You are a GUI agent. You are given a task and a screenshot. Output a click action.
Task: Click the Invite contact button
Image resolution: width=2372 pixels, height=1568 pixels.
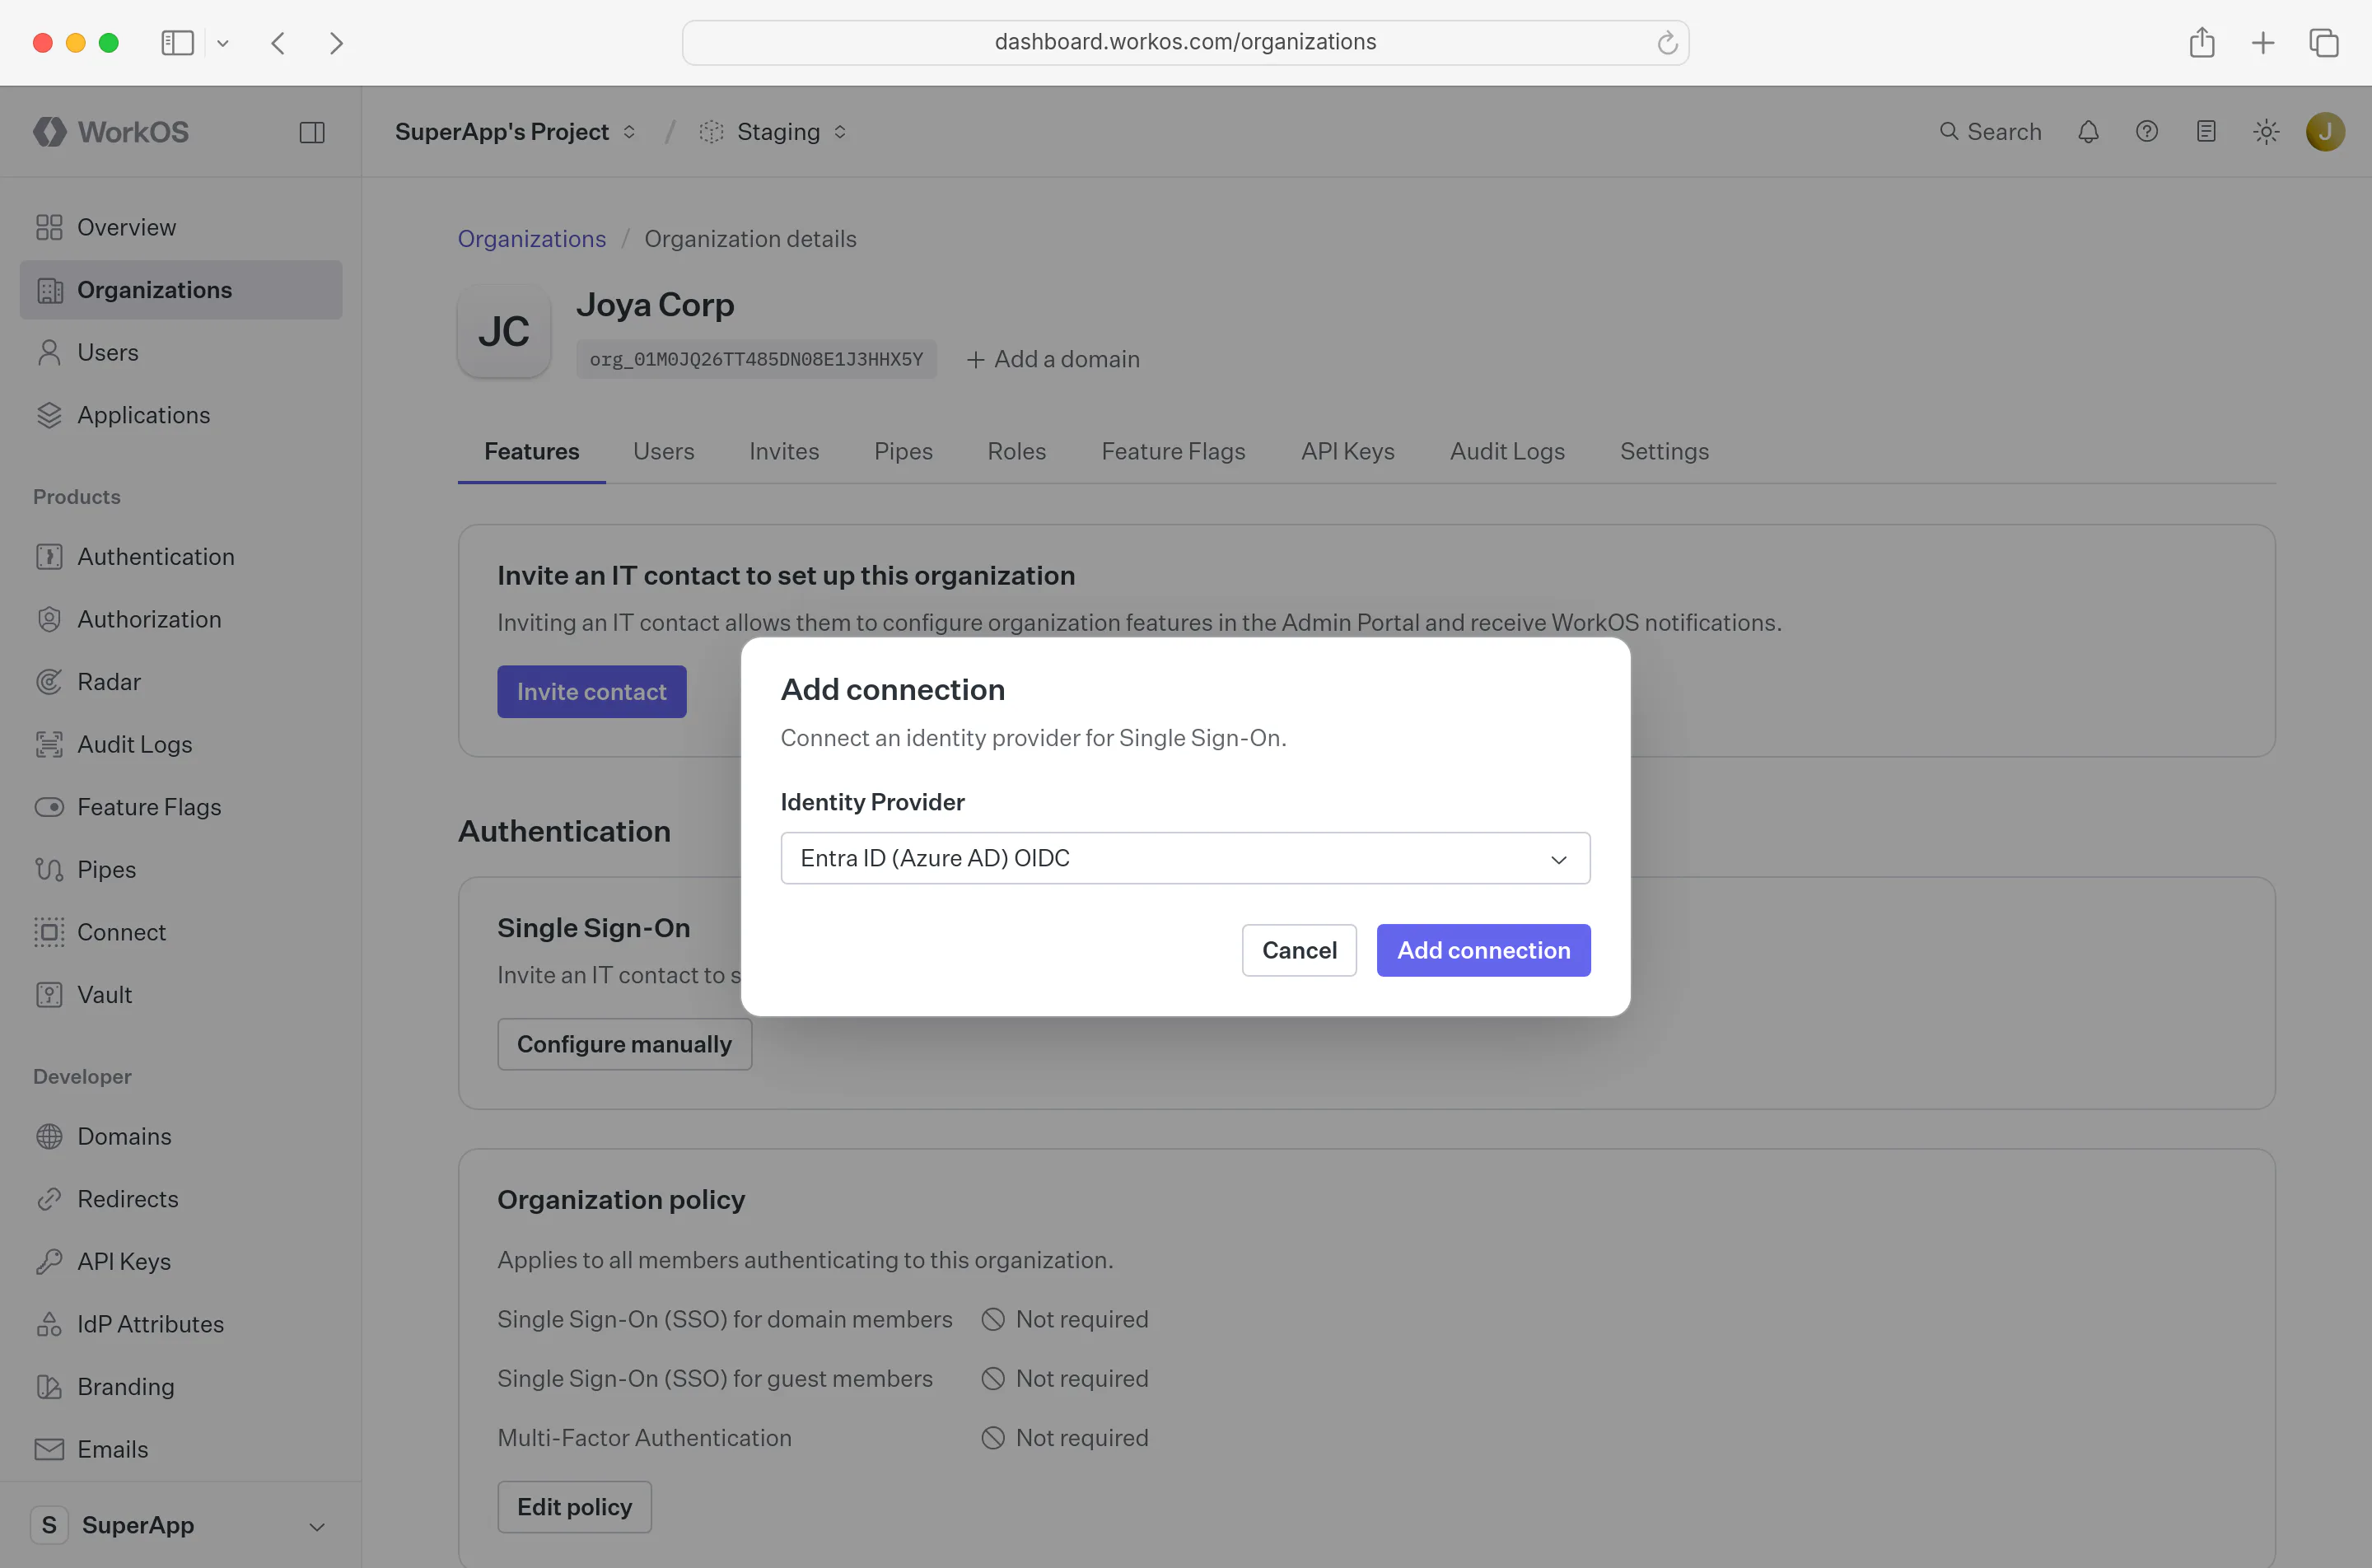[591, 691]
